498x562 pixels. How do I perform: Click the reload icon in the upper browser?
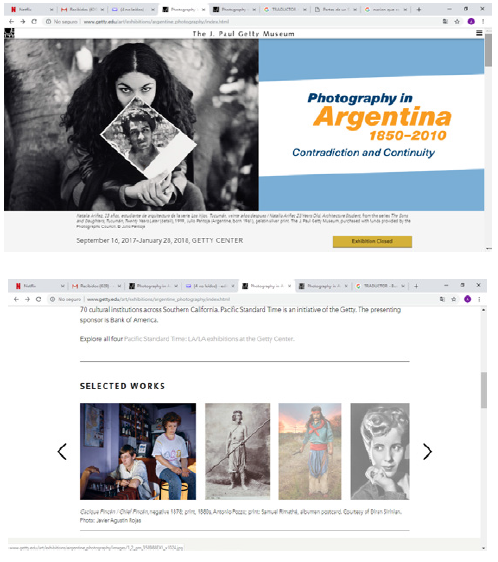click(34, 22)
